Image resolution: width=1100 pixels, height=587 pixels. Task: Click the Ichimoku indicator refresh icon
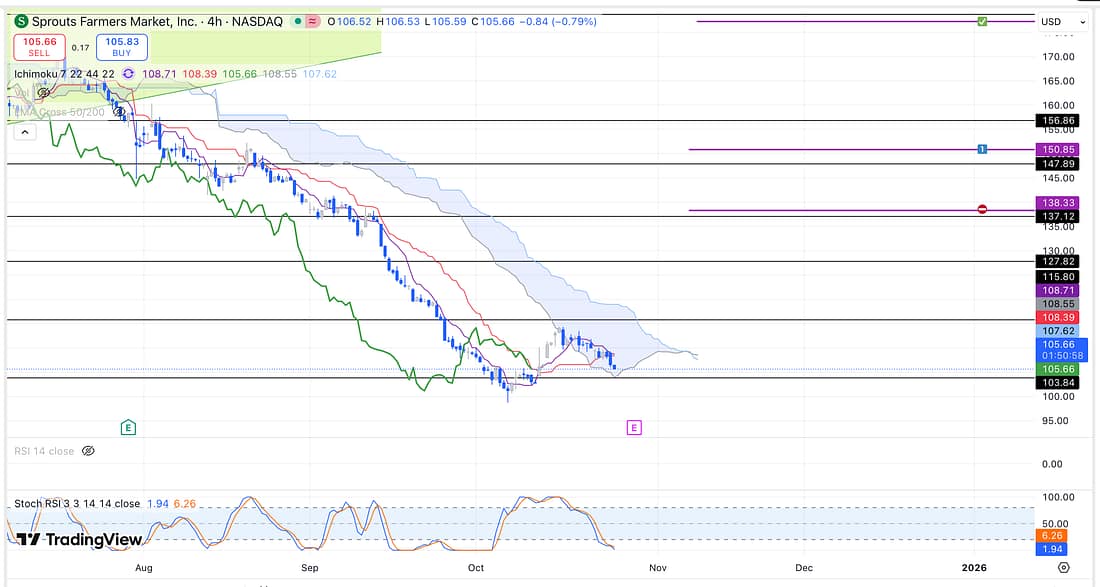(x=128, y=74)
